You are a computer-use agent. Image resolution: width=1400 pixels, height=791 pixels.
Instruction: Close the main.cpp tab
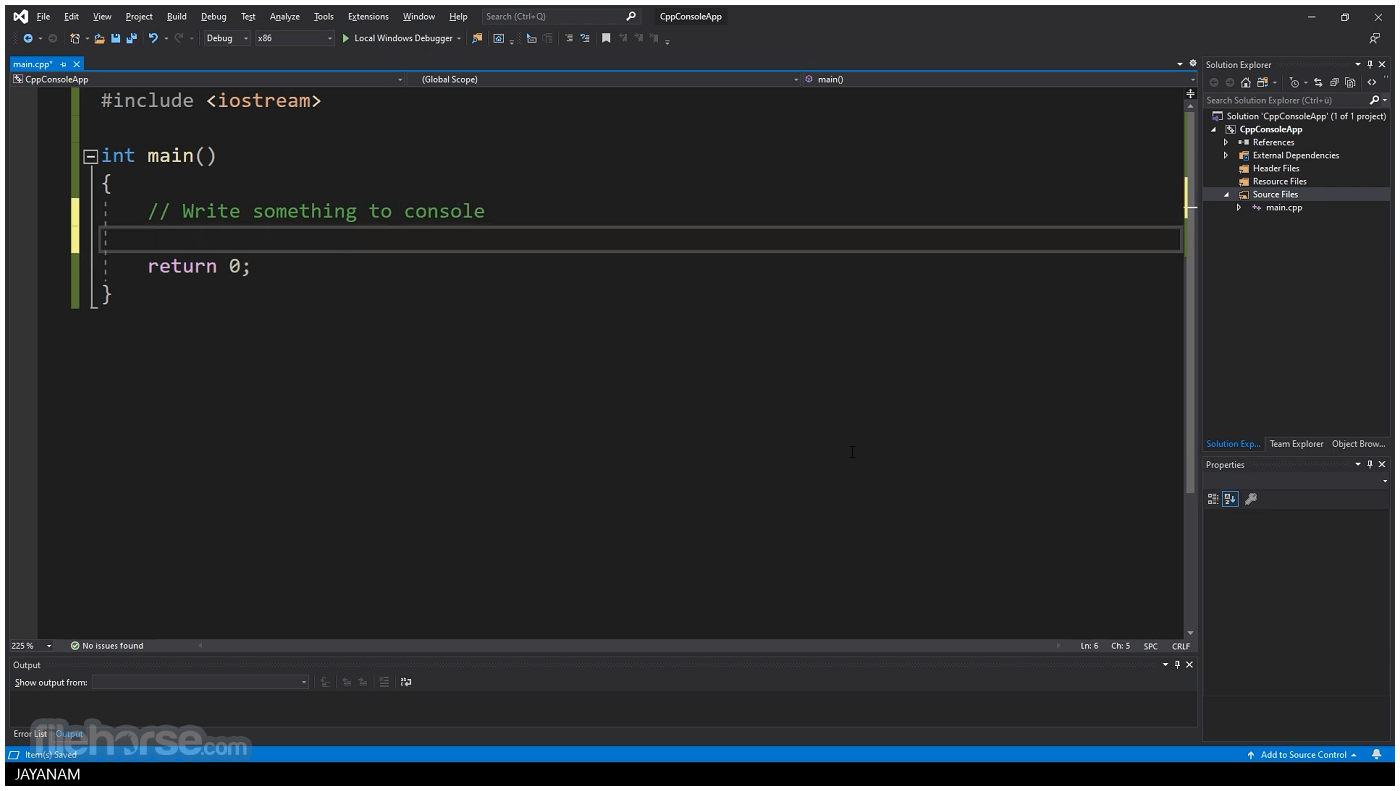pyautogui.click(x=77, y=64)
